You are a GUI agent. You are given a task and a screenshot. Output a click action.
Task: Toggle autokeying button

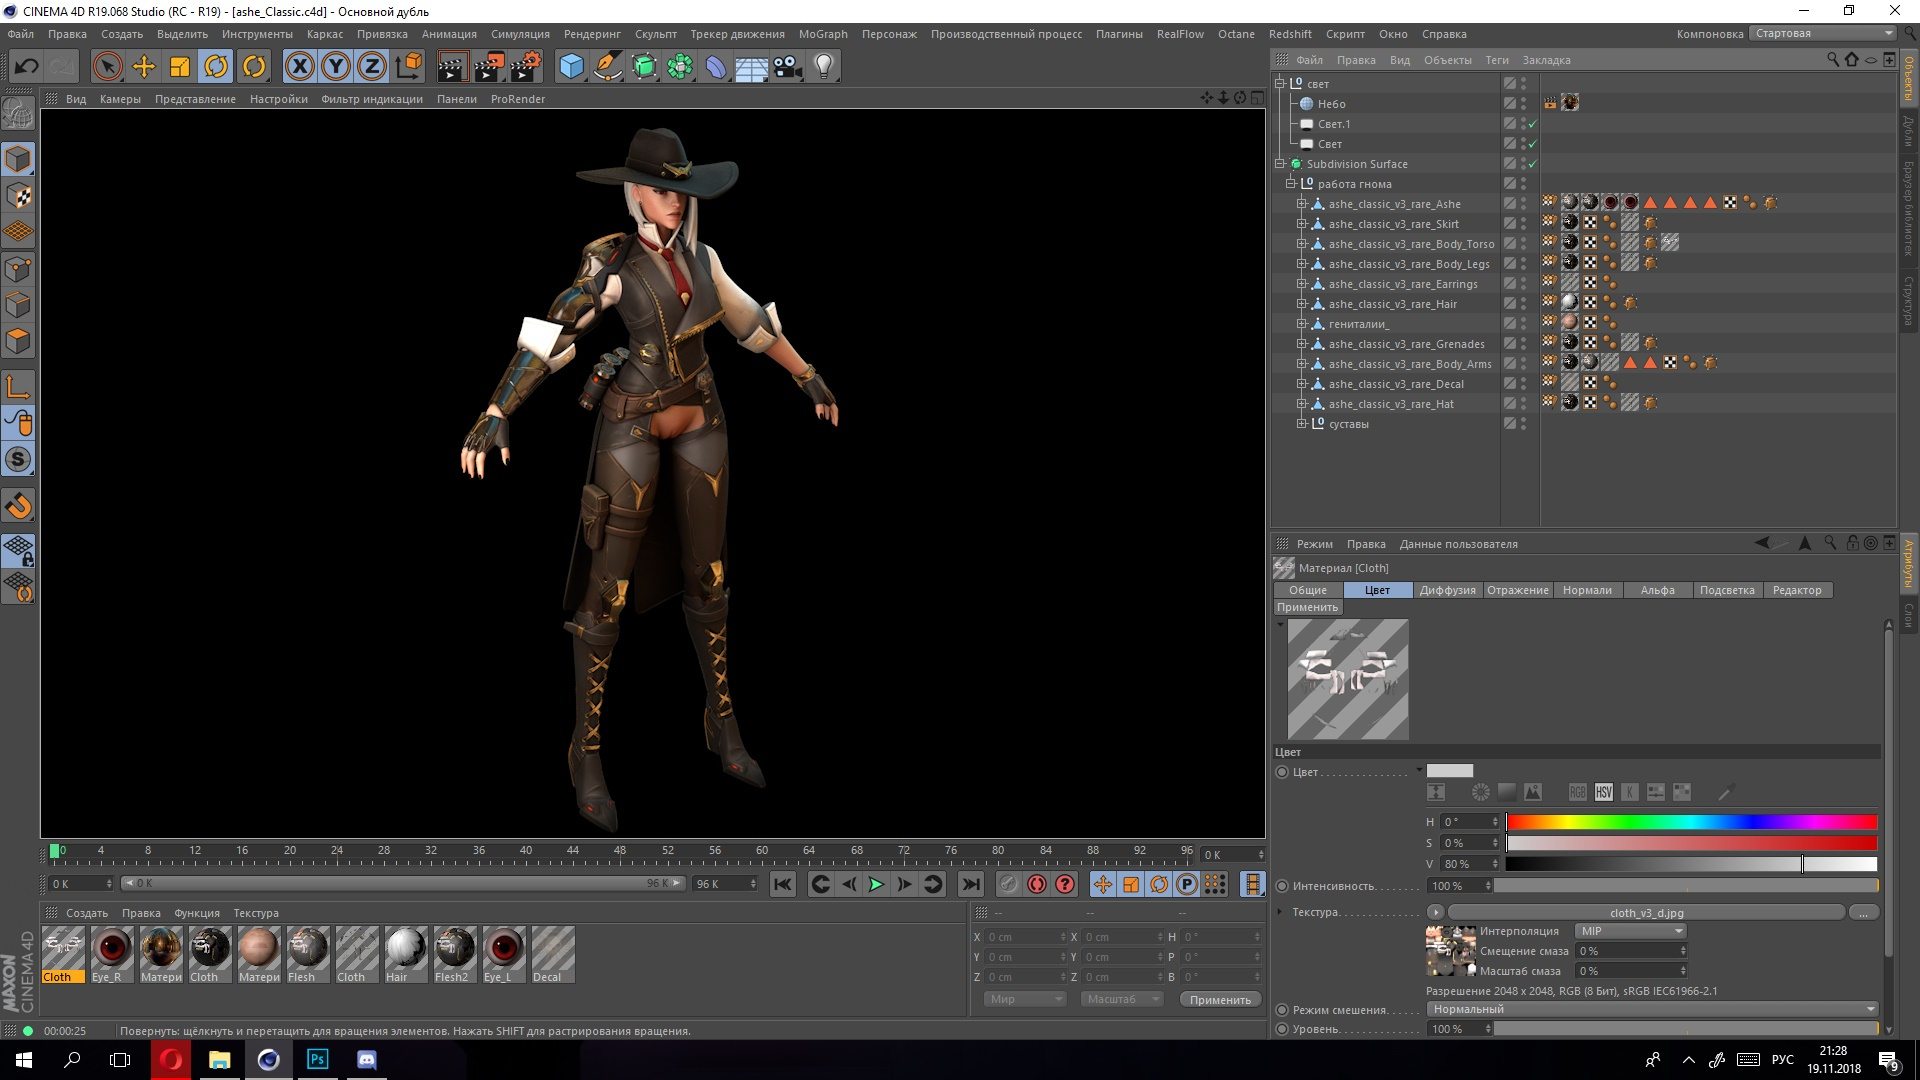tap(1037, 884)
